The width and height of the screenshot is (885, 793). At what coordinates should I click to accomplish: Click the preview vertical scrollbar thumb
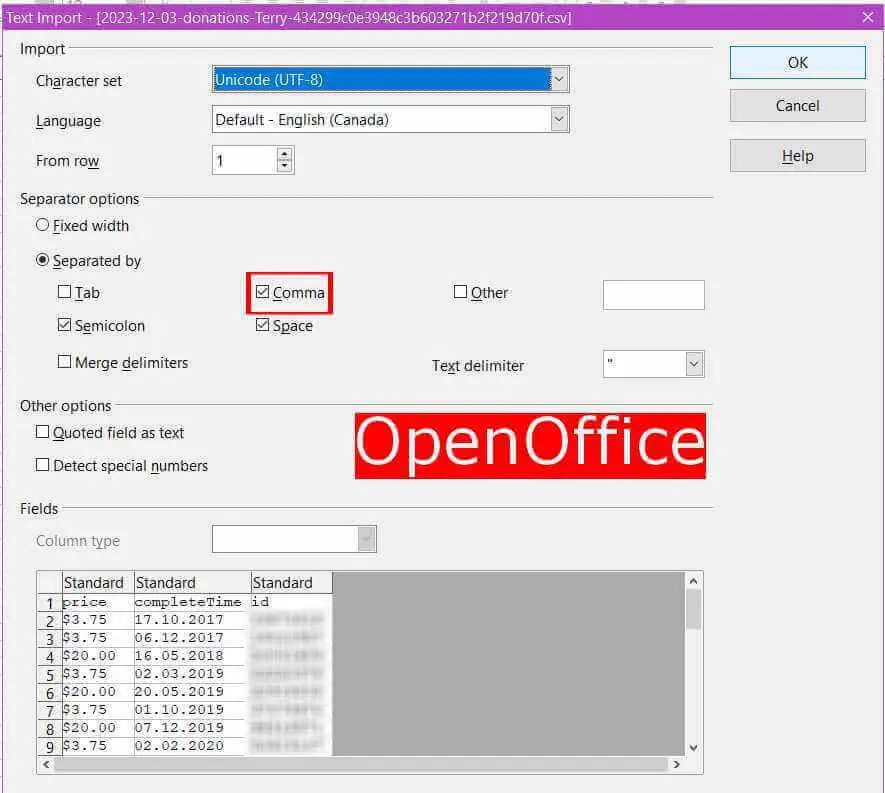point(694,610)
